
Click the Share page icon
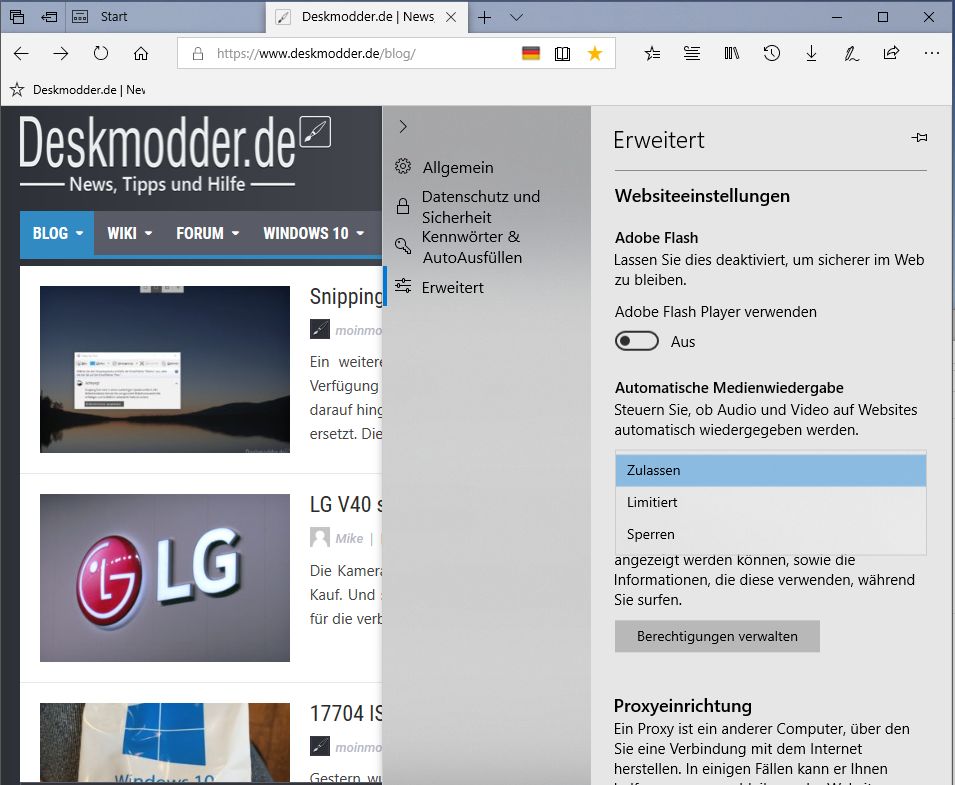(891, 54)
